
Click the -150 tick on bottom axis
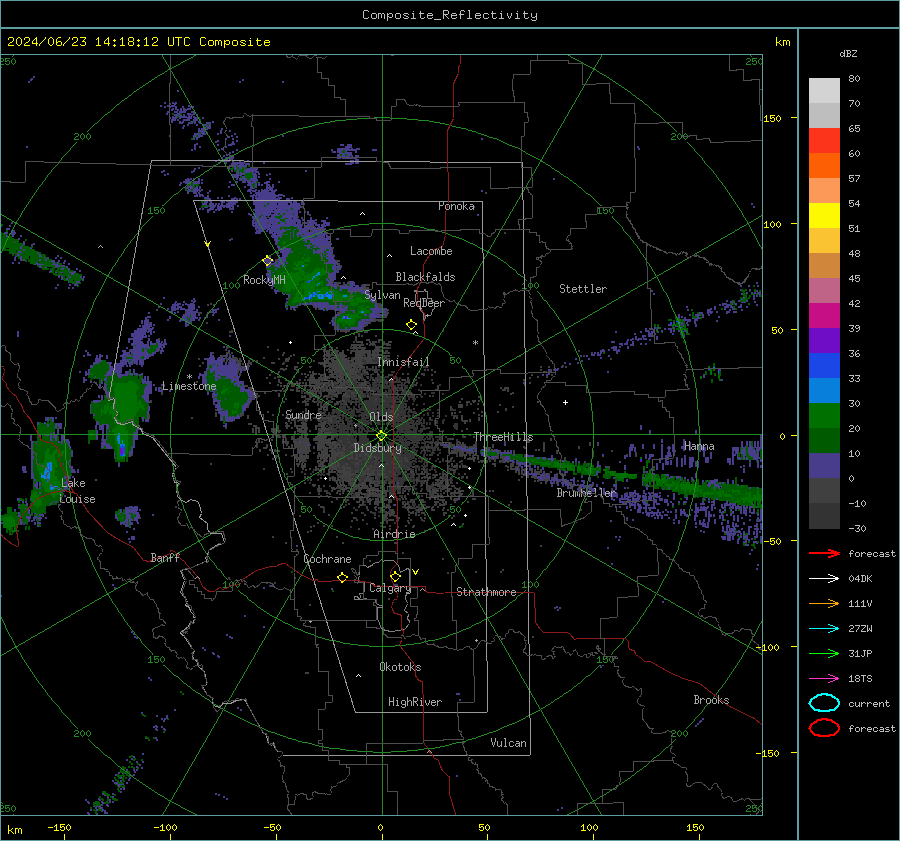pyautogui.click(x=59, y=827)
